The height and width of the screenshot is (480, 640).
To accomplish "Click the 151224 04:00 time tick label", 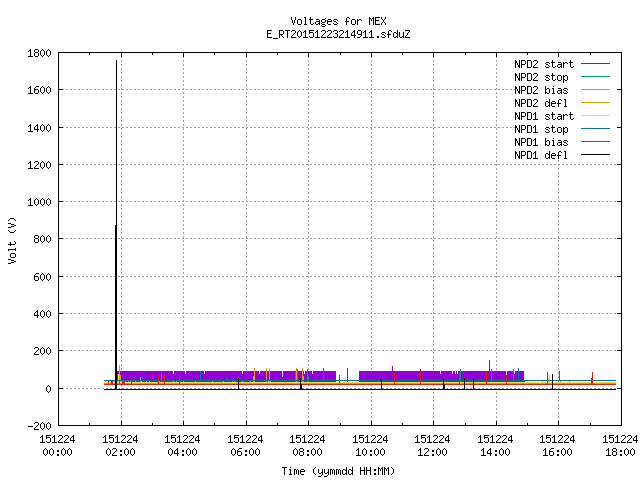I will (x=182, y=446).
